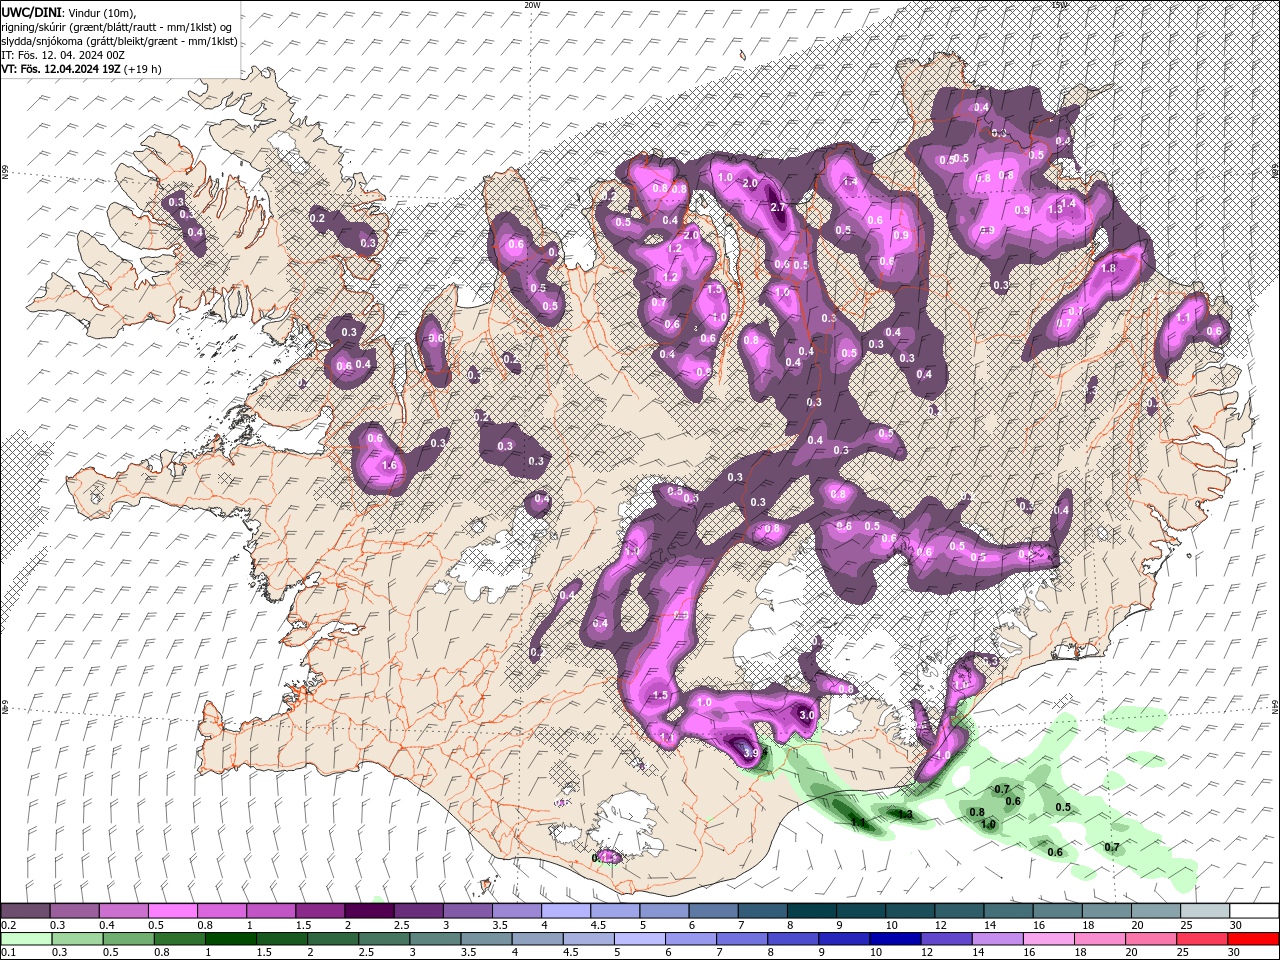
Task: Pick the light grey 25 swatch in snow scale
Action: pyautogui.click(x=1205, y=911)
